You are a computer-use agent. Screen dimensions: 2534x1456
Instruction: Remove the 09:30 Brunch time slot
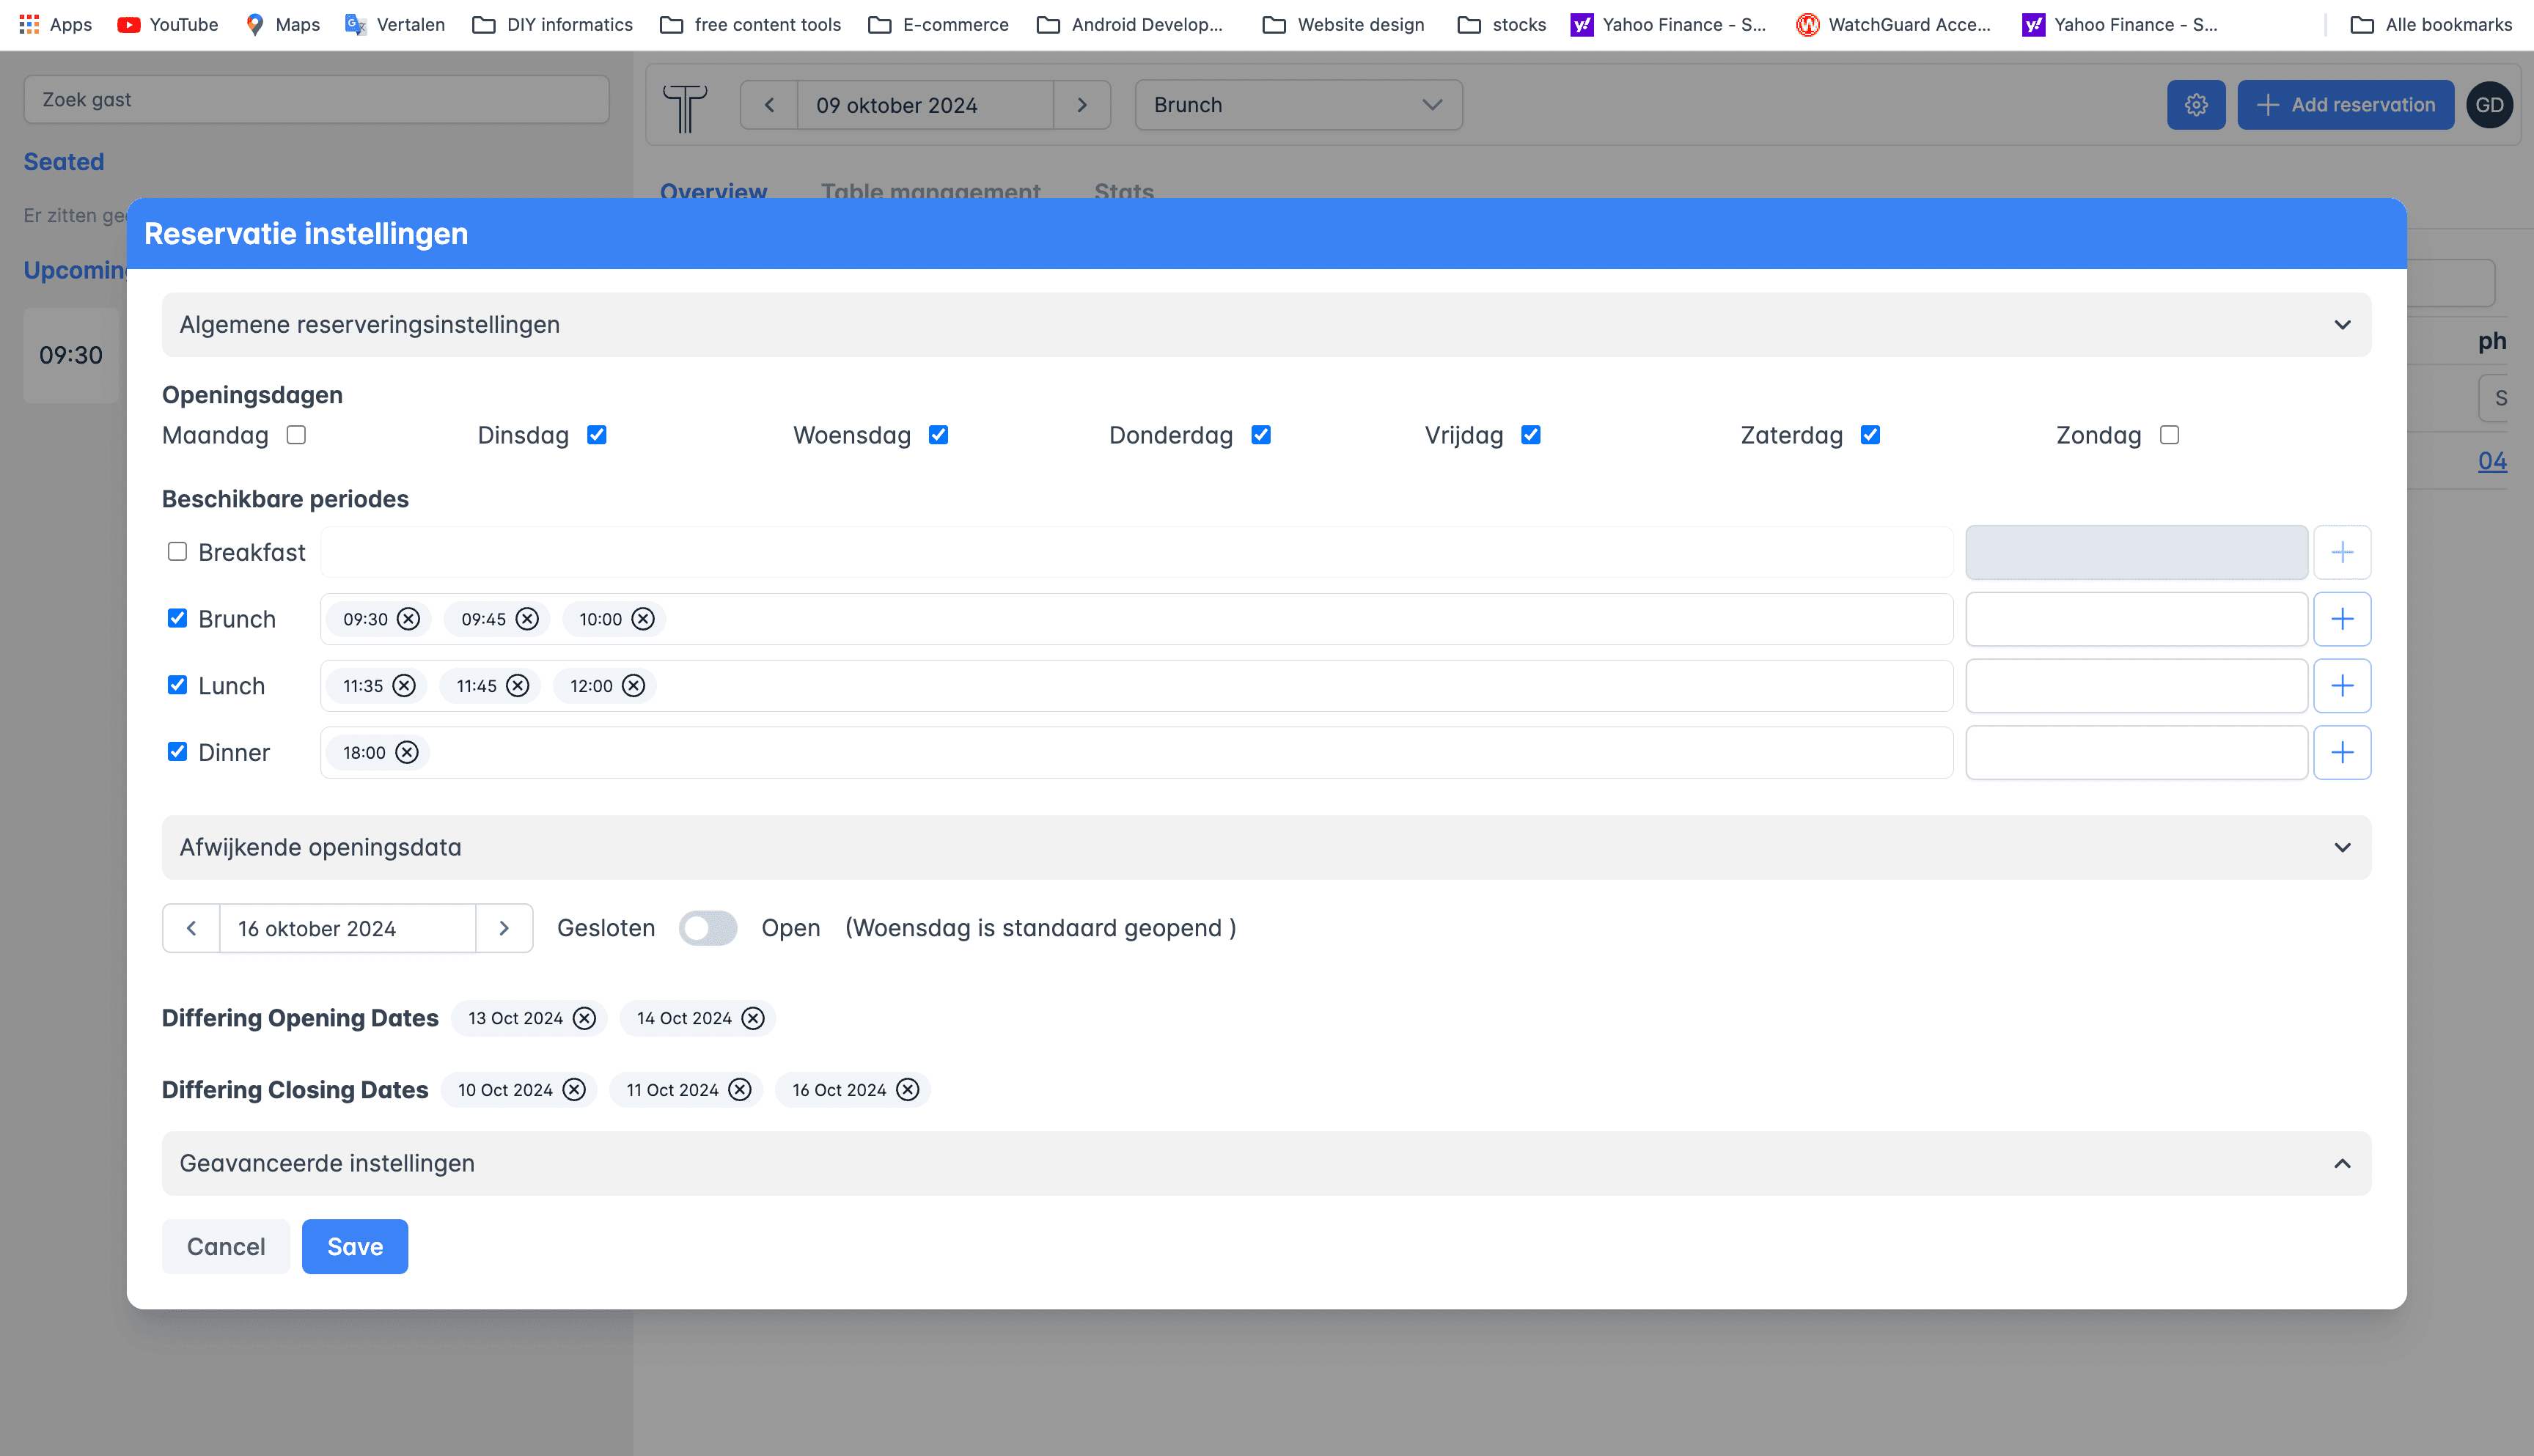point(408,619)
